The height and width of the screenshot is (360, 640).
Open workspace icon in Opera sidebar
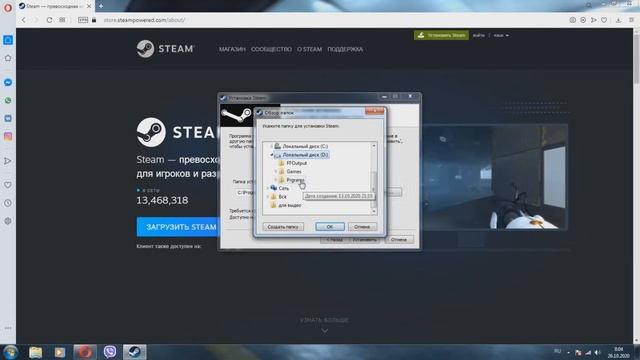[8, 40]
